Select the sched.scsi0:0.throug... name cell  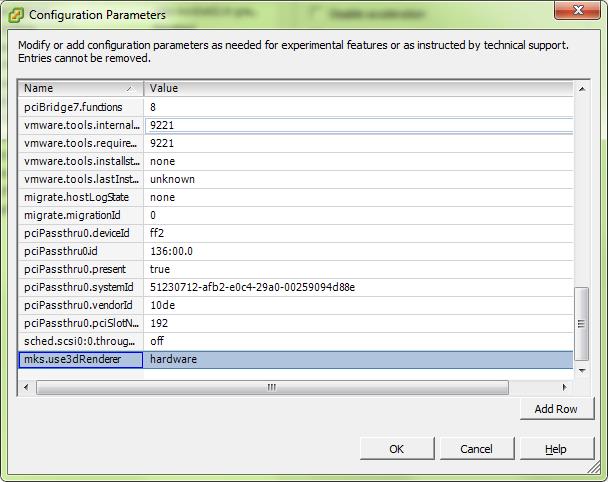[81, 341]
